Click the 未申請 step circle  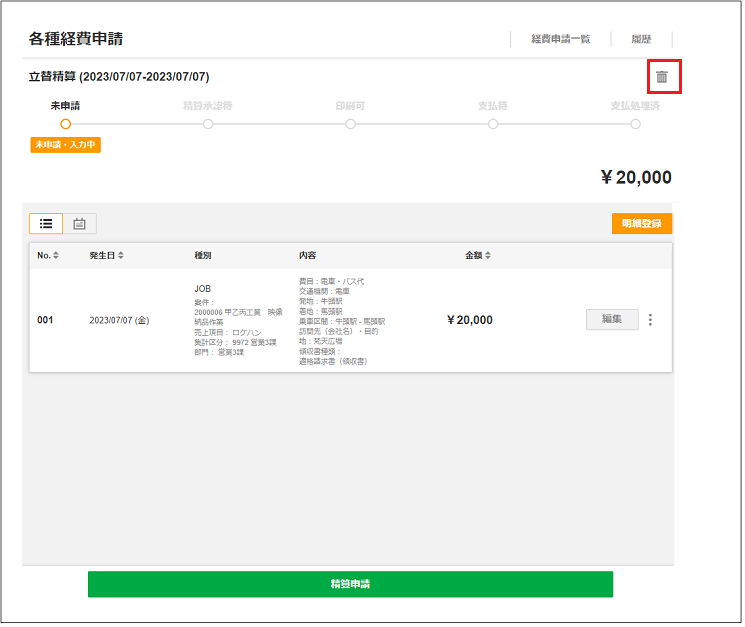66,125
